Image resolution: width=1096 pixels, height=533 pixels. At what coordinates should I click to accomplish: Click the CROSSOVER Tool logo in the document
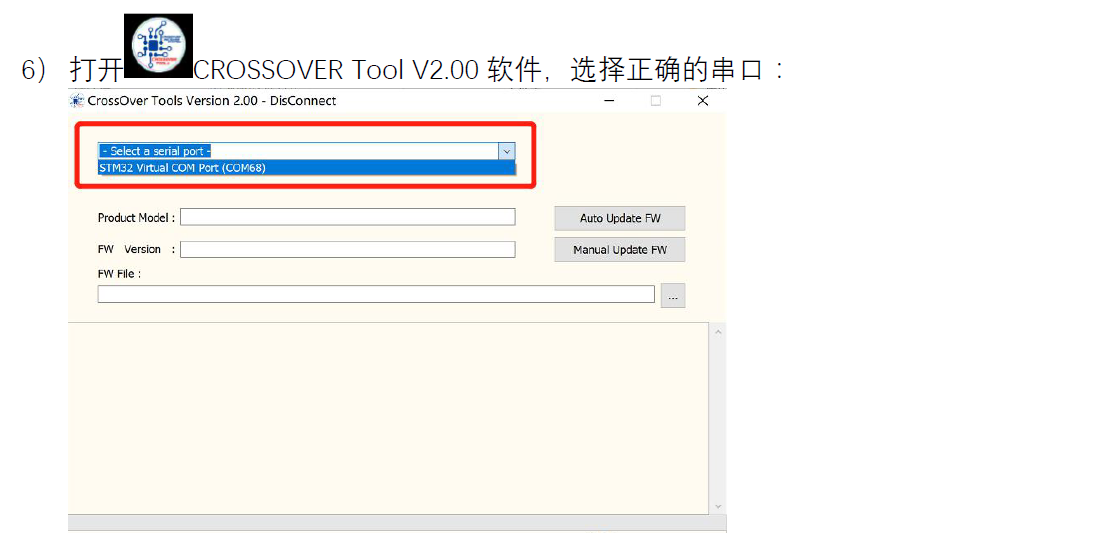(158, 45)
